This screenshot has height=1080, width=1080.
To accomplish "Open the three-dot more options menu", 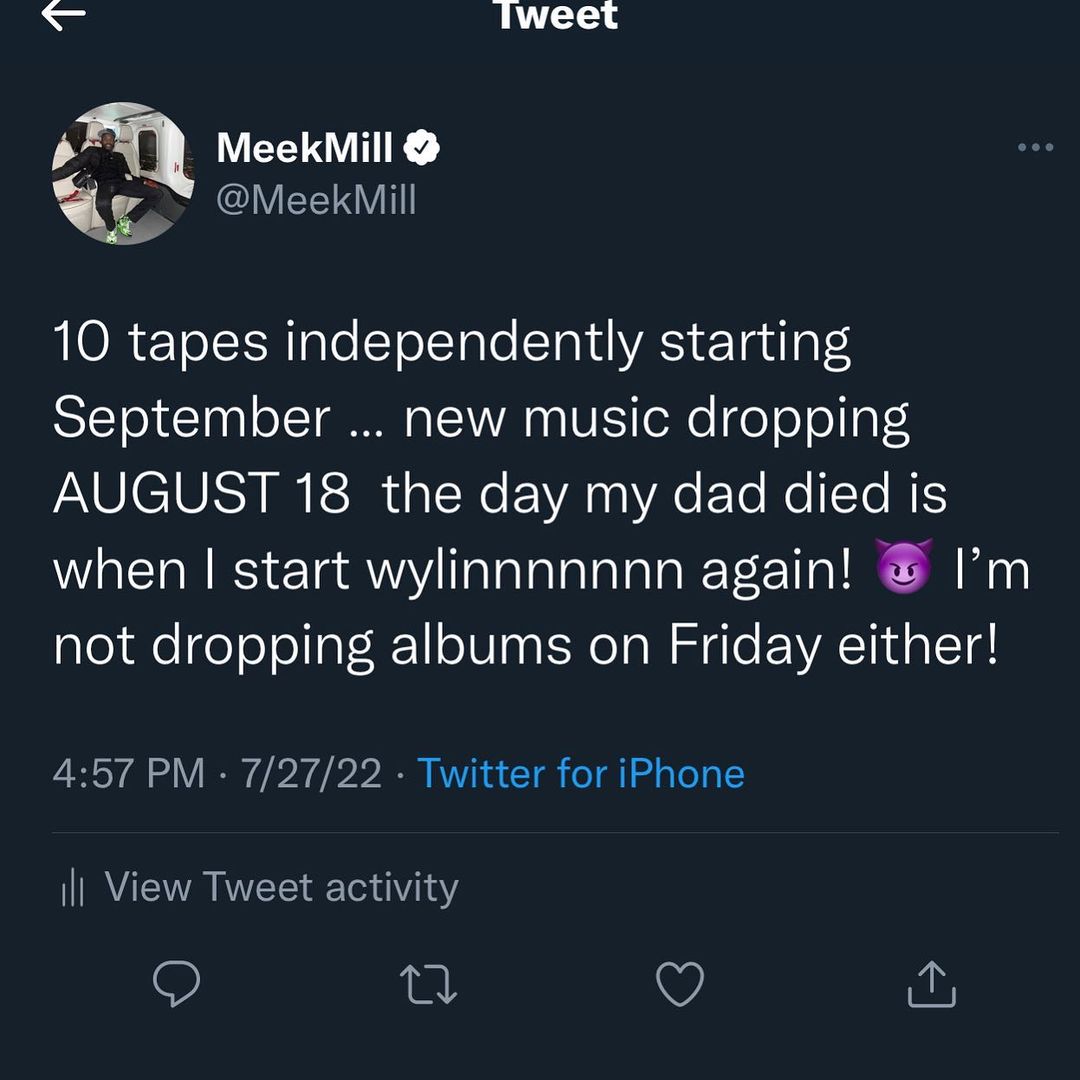I will click(1035, 148).
